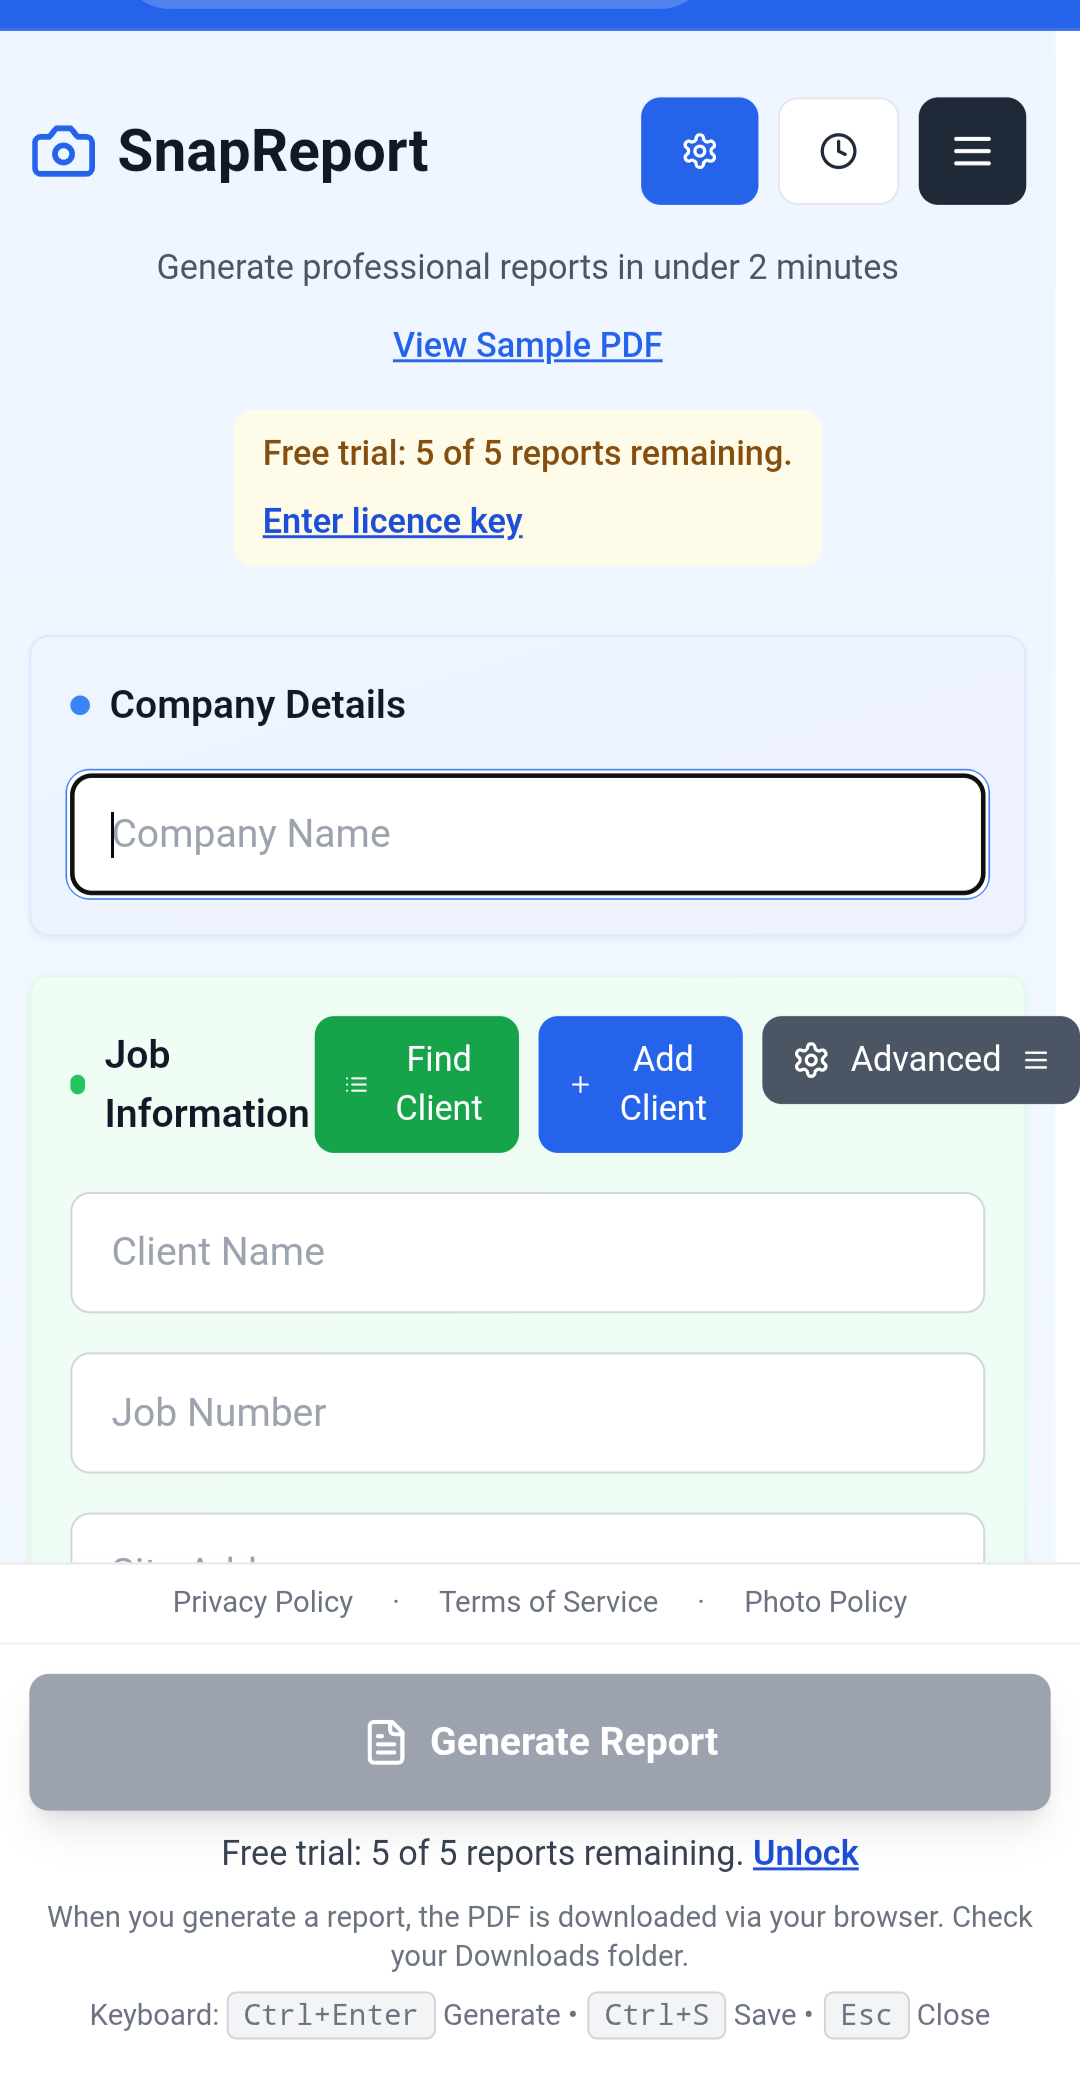Click the plus icon on Add Client
The image size is (1080, 2082).
tap(580, 1084)
